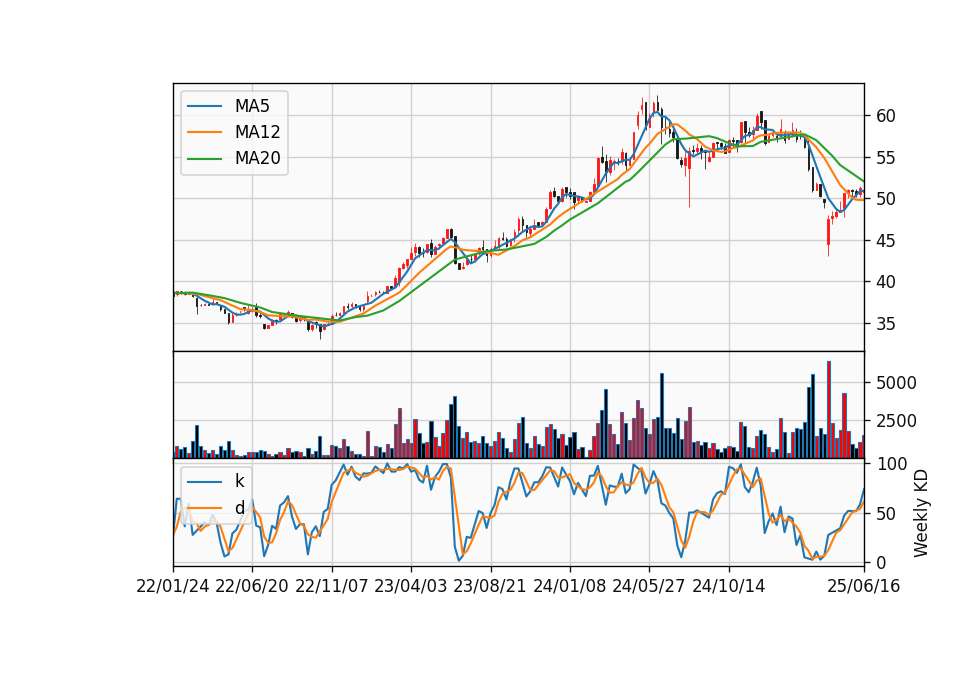Click the 24/05/27 date axis label
This screenshot has width=960, height=690.
[649, 586]
